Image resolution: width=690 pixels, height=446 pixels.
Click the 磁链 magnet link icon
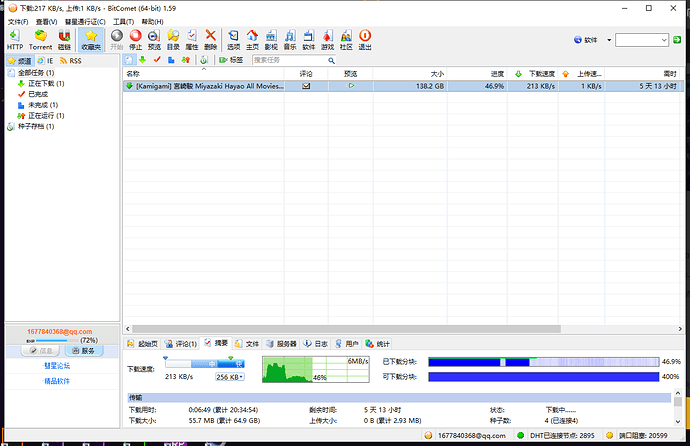coord(64,40)
